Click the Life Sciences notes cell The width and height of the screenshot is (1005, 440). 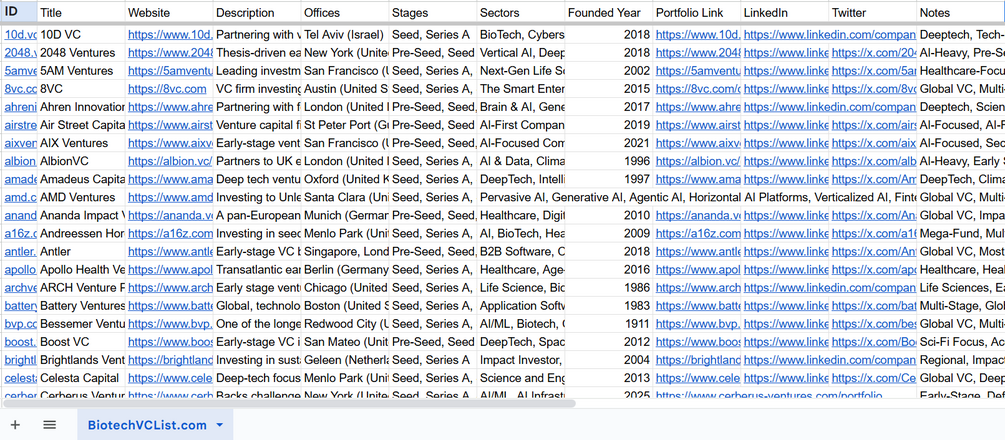point(960,287)
